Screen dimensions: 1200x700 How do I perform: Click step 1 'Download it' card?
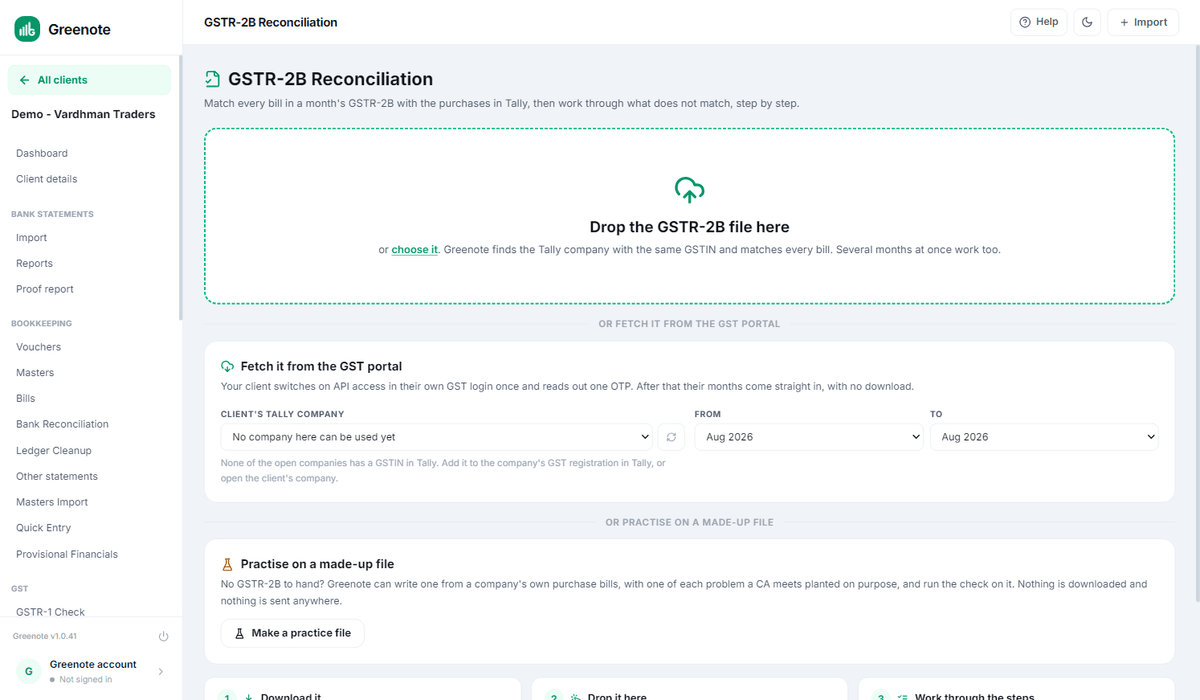pyautogui.click(x=363, y=689)
